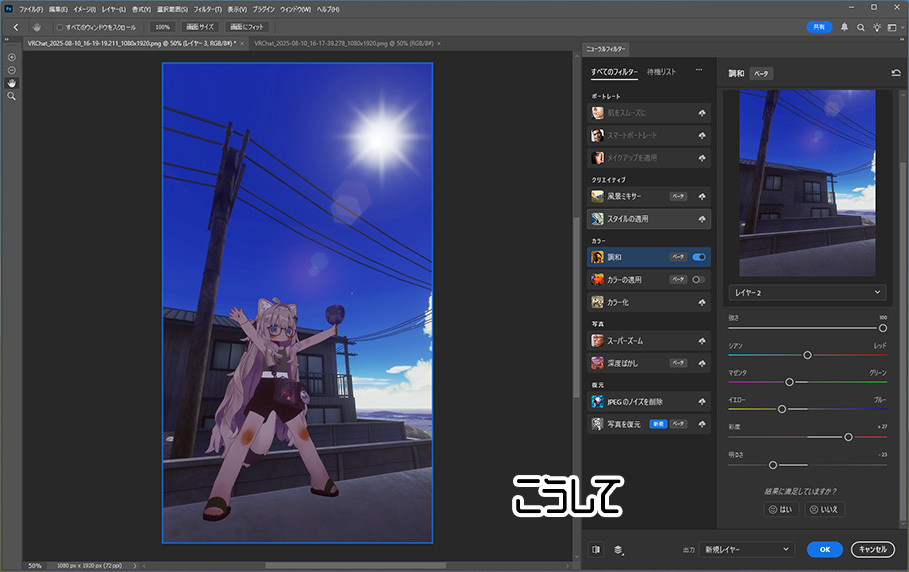Click the シアン–レッド slider handle
Viewport: 909px width, 572px height.
[807, 355]
